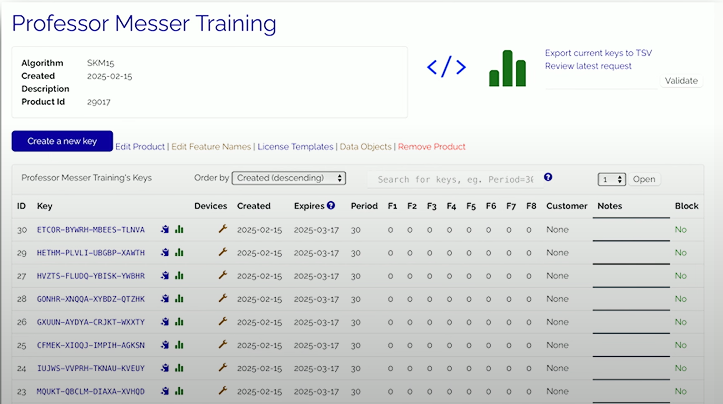
Task: Open the chart icon for key ETCOR-BYWRH-MBEES-TLNVA
Action: [x=179, y=229]
